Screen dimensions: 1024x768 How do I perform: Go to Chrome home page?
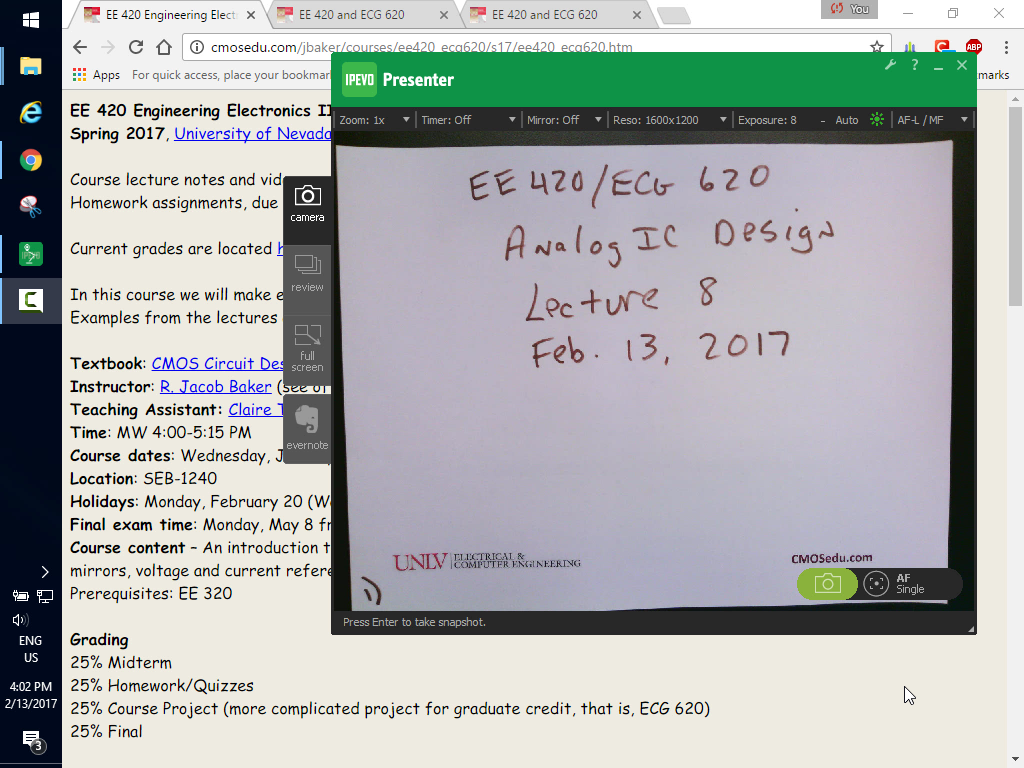pyautogui.click(x=164, y=47)
